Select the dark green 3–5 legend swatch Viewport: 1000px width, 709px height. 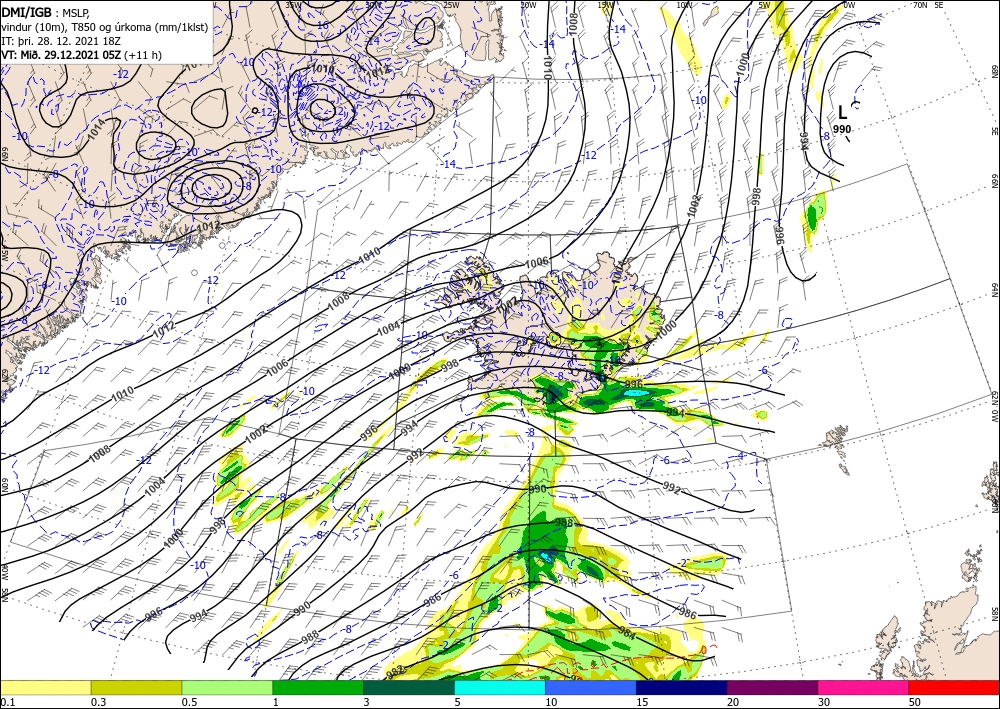pos(409,687)
